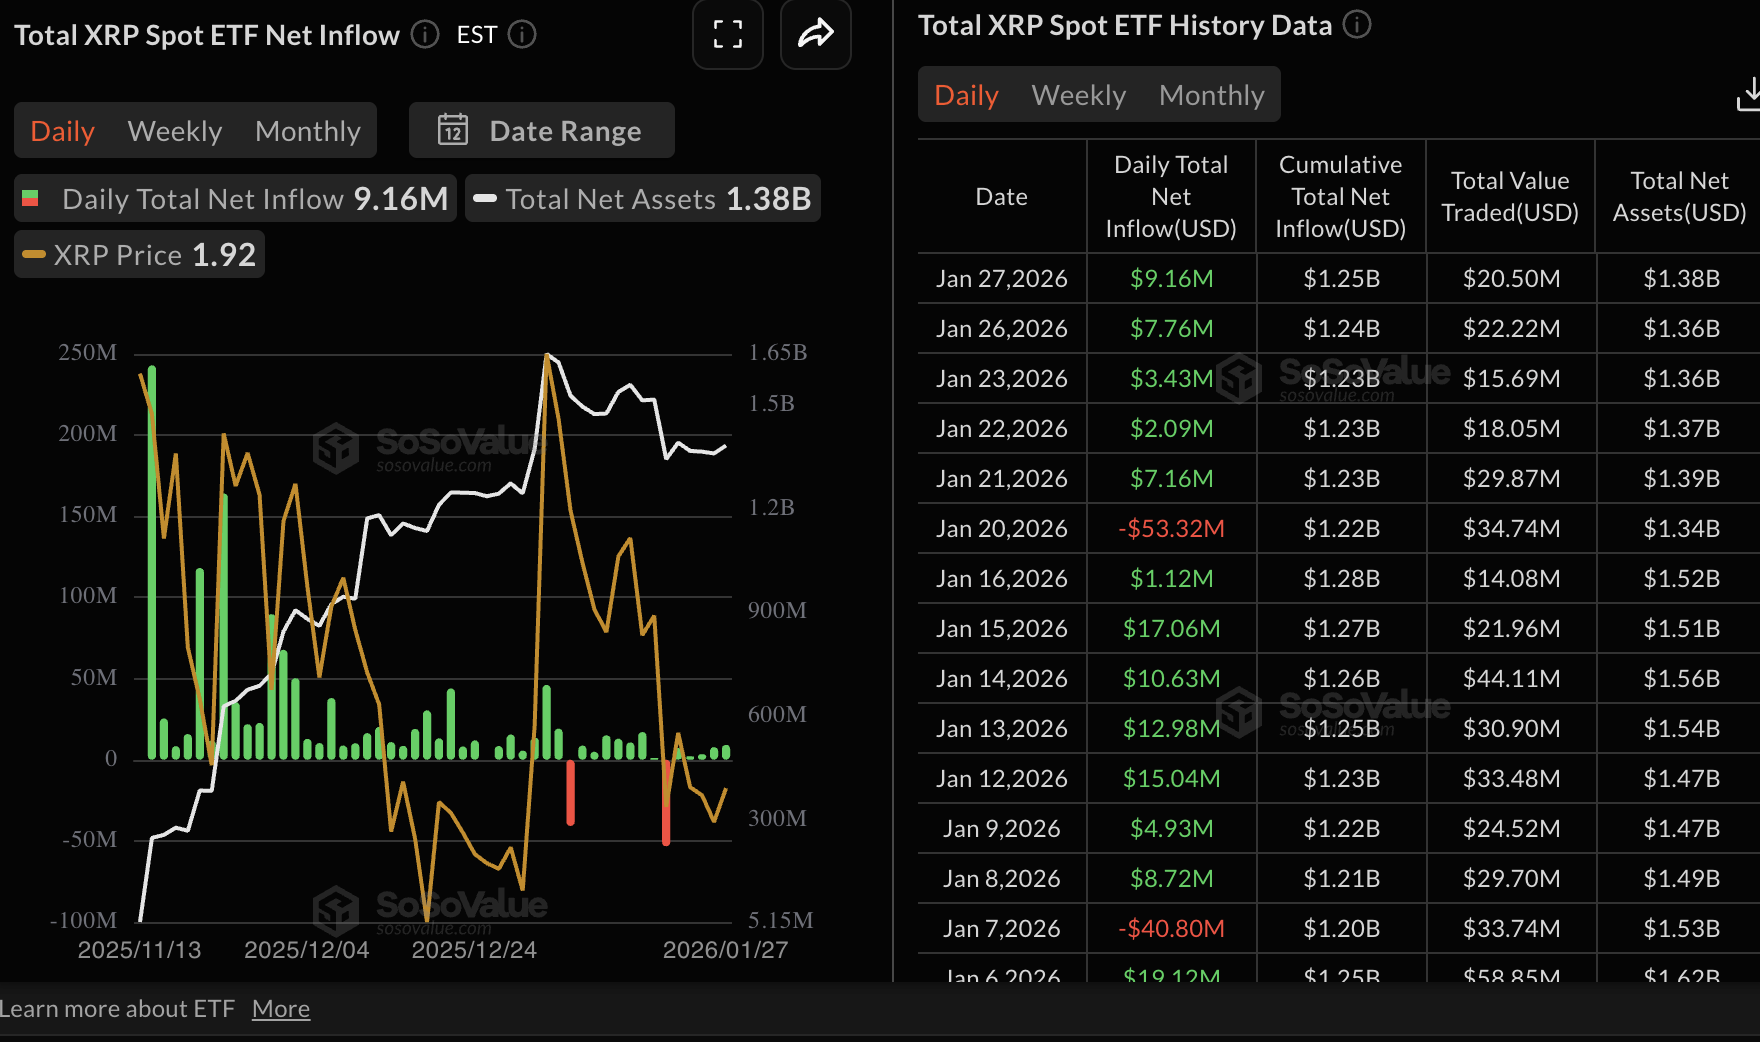The image size is (1760, 1042).
Task: Select Monthly tab in history table
Action: (x=1211, y=95)
